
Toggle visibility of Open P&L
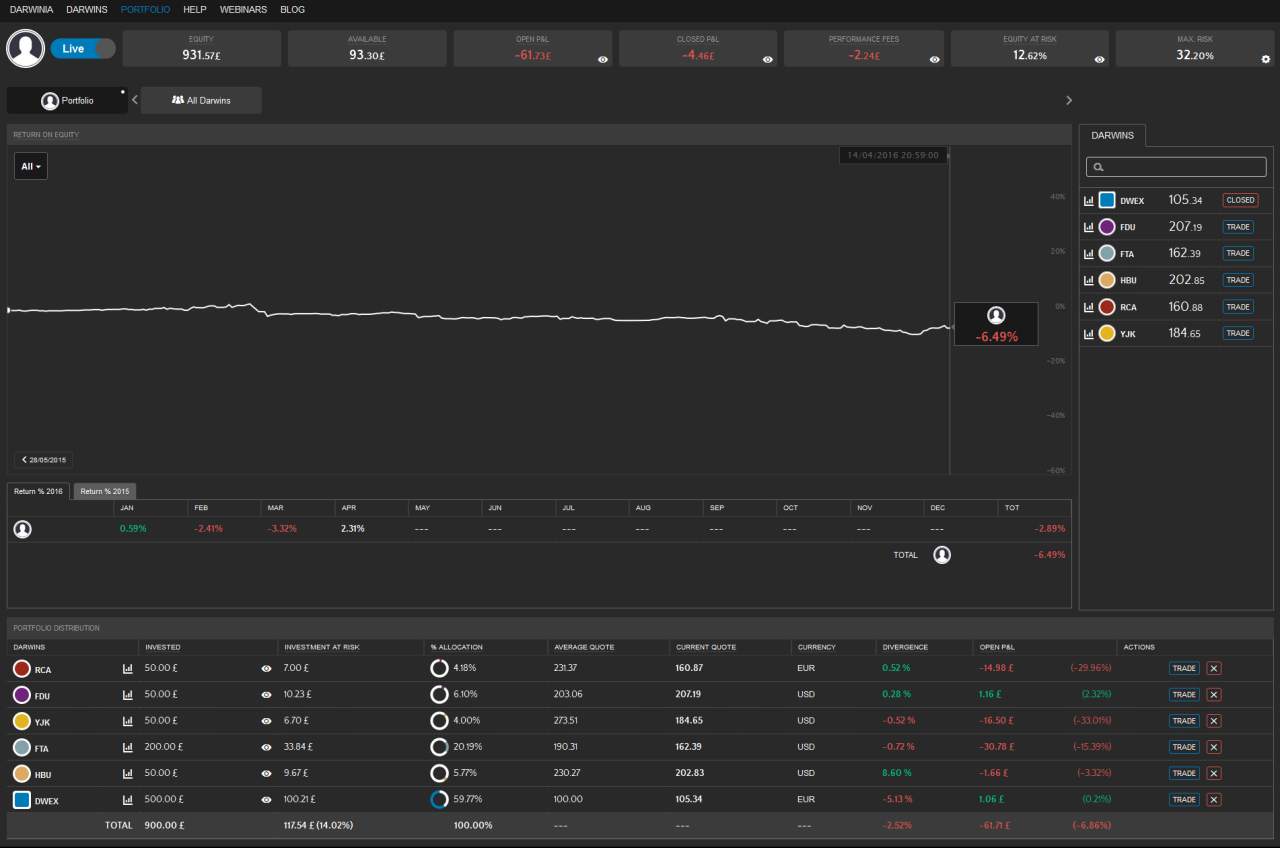[x=603, y=59]
